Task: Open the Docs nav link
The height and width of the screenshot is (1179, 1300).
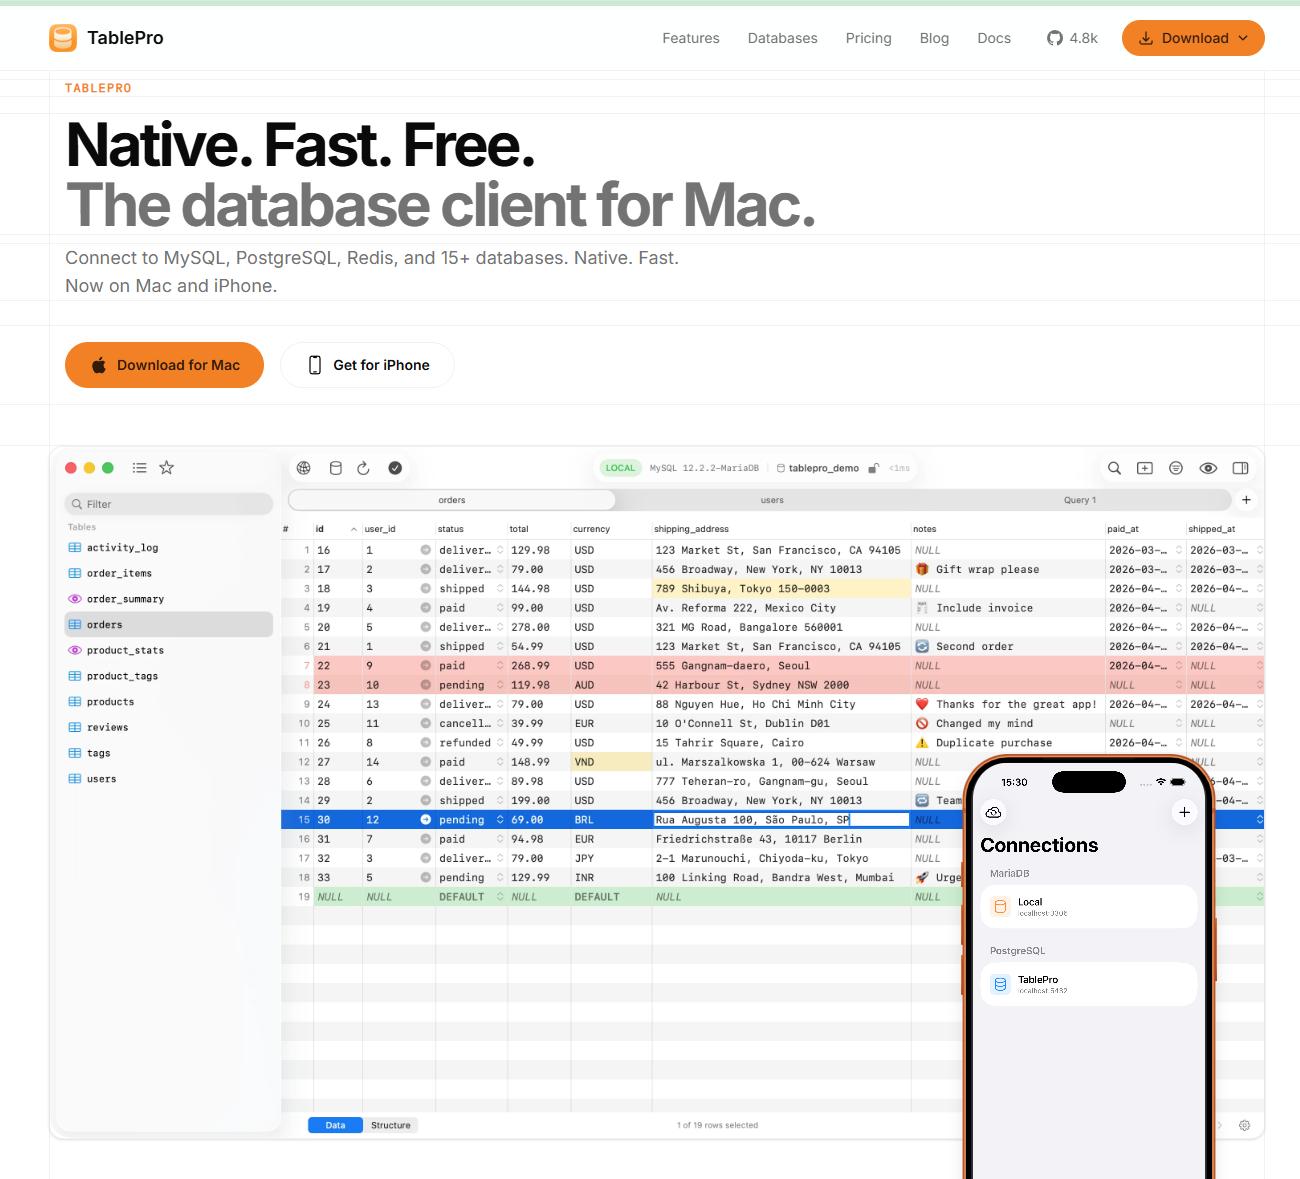Action: (994, 38)
